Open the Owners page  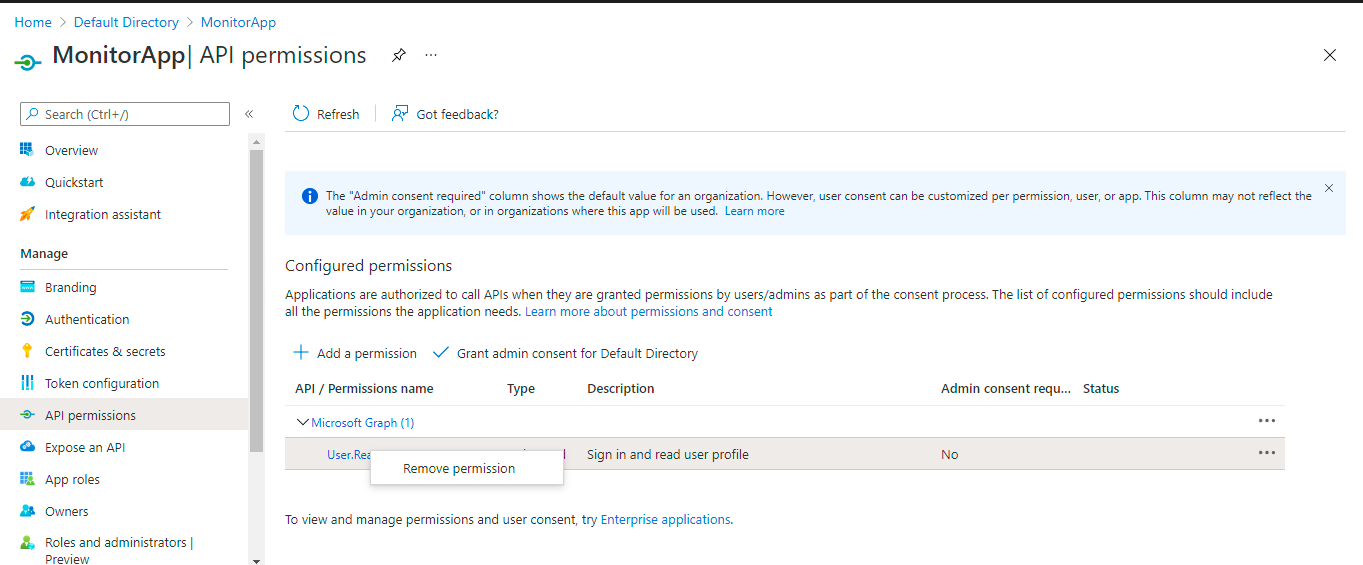(x=67, y=511)
